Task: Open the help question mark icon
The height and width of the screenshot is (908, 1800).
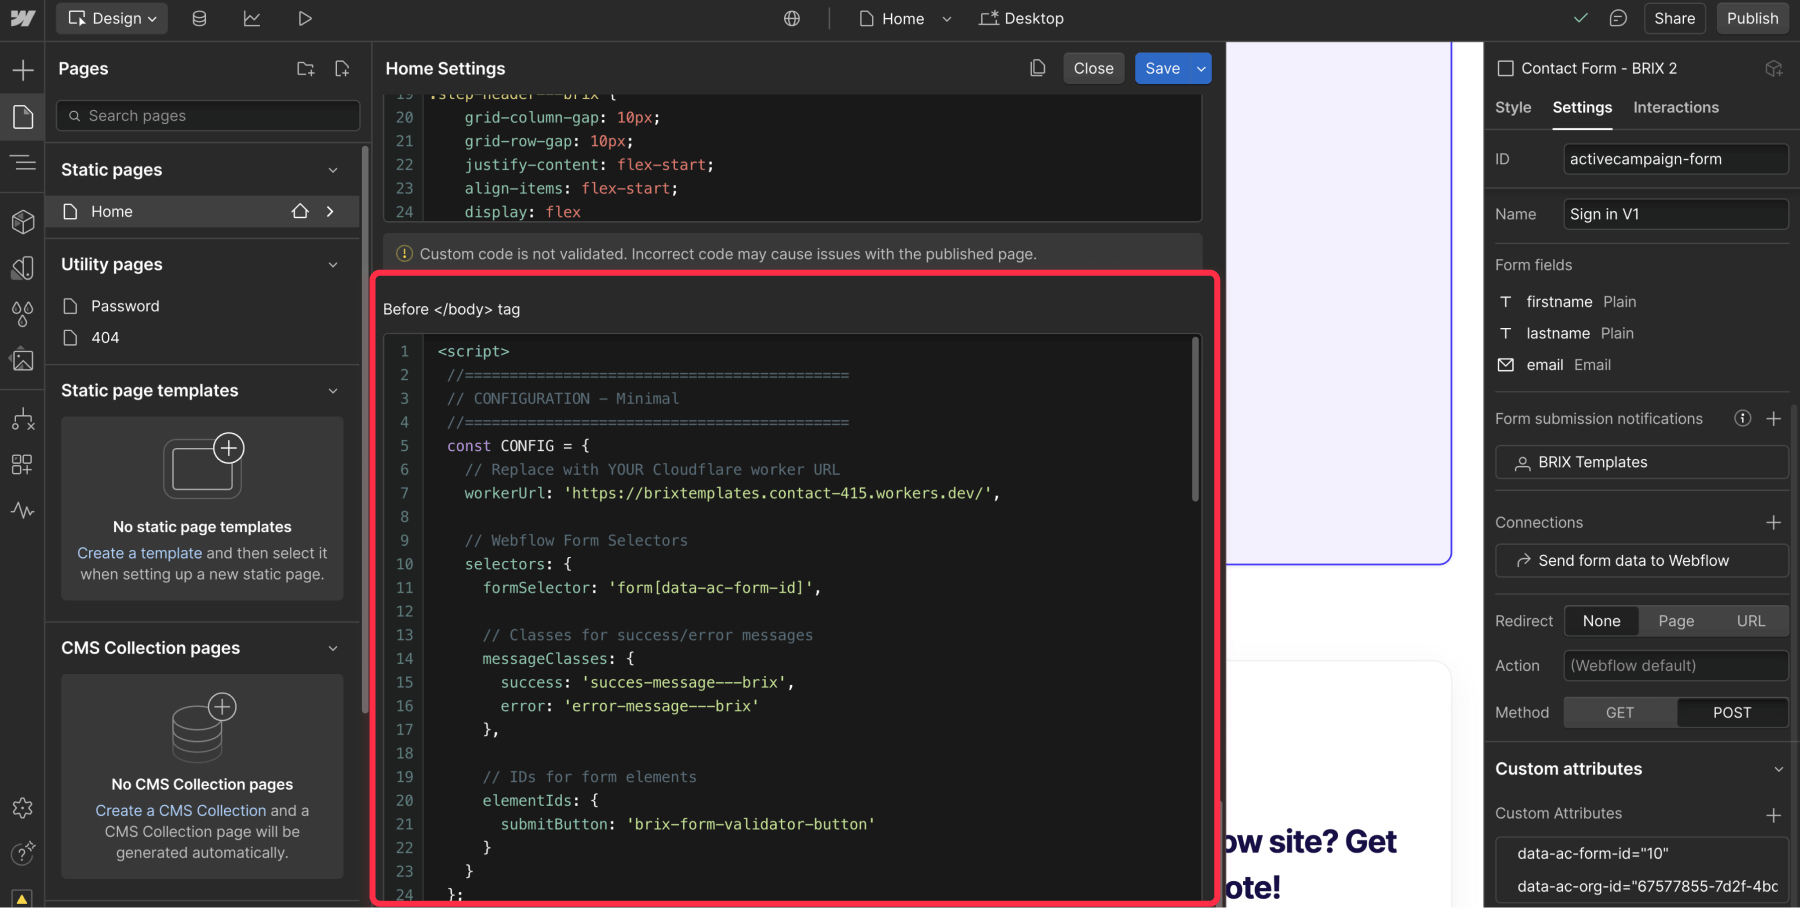Action: 22,853
